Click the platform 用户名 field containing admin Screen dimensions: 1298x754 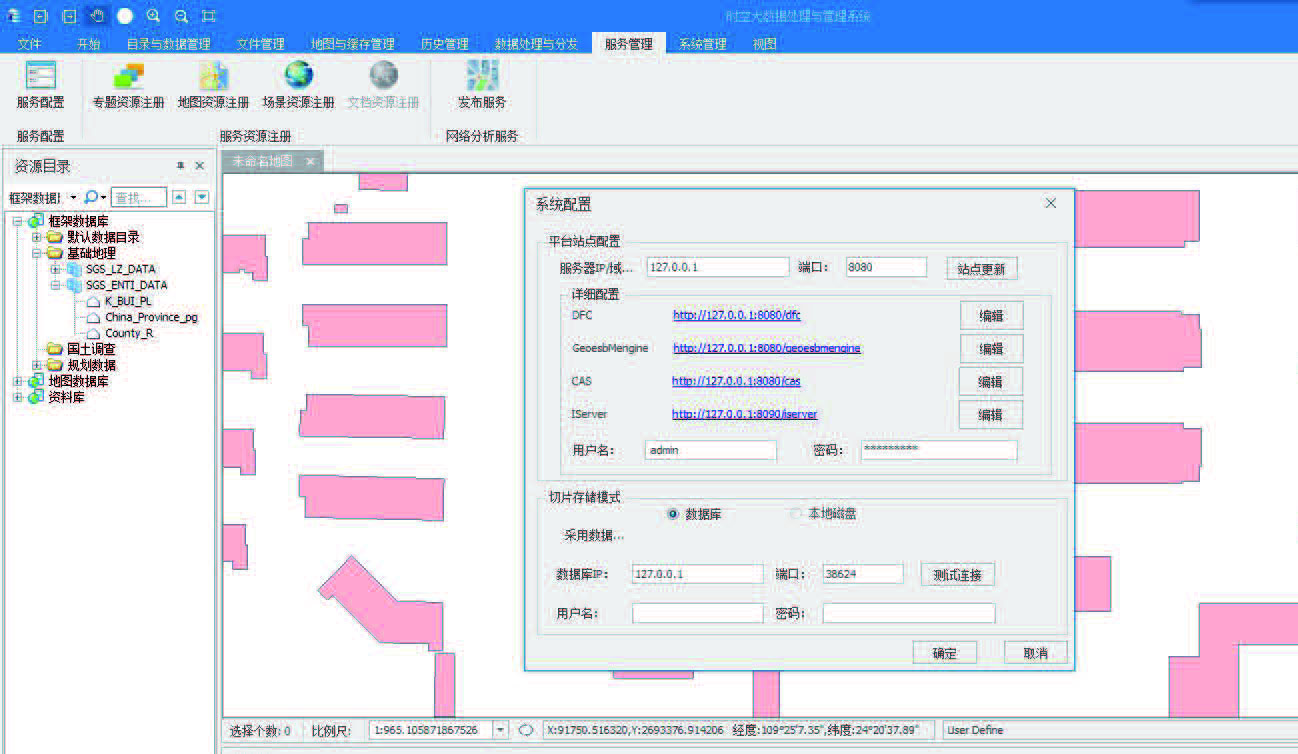(x=710, y=450)
